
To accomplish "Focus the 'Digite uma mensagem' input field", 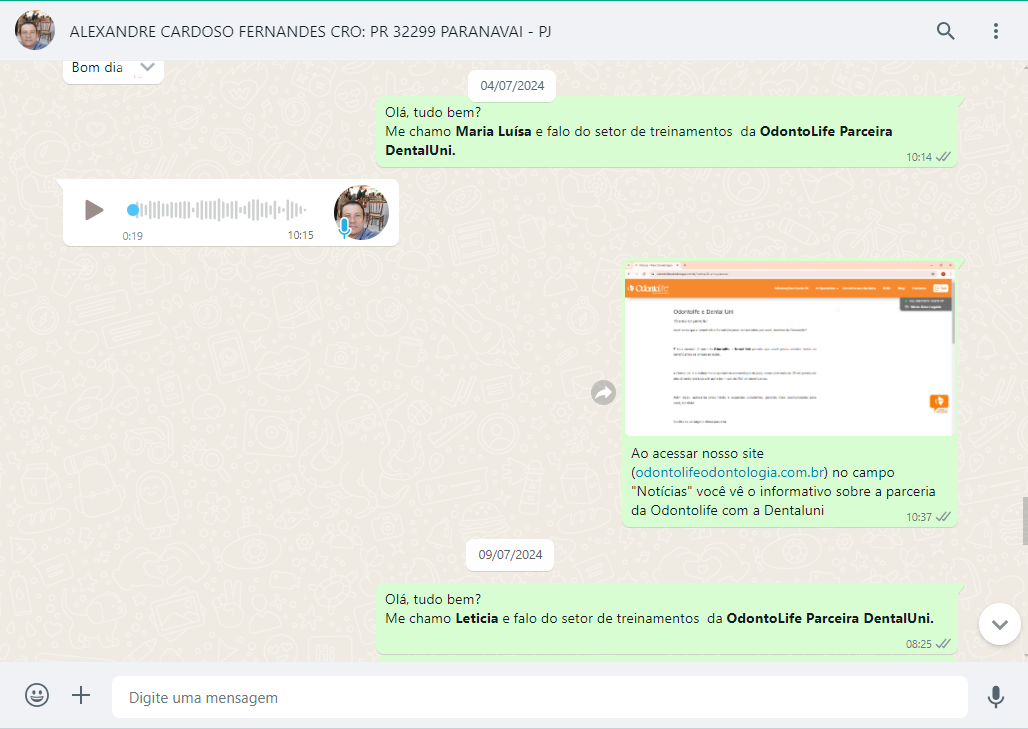I will pyautogui.click(x=540, y=697).
